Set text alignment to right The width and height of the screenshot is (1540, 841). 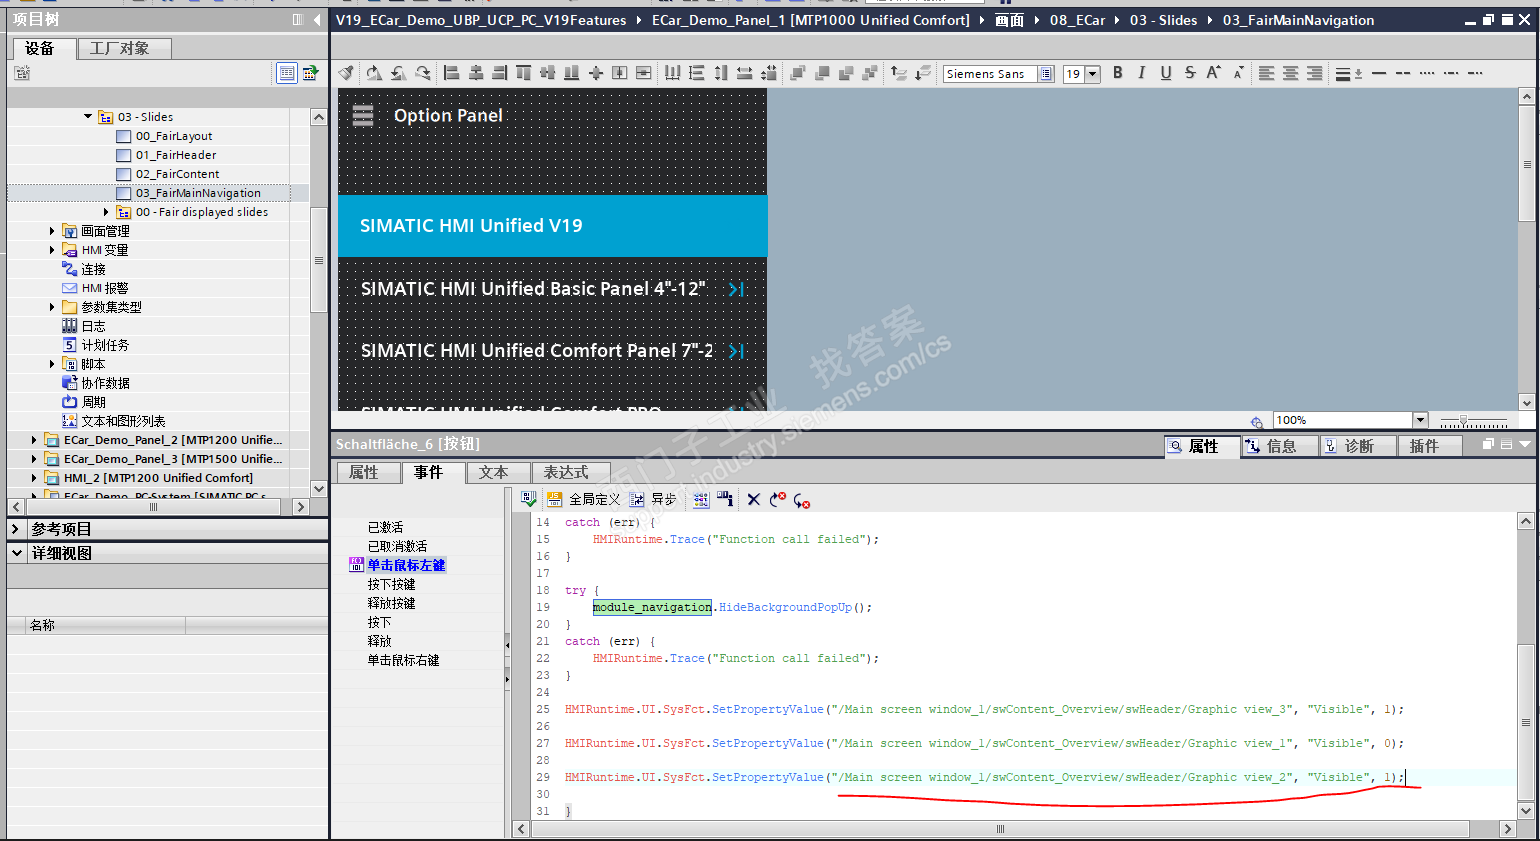pos(1315,73)
